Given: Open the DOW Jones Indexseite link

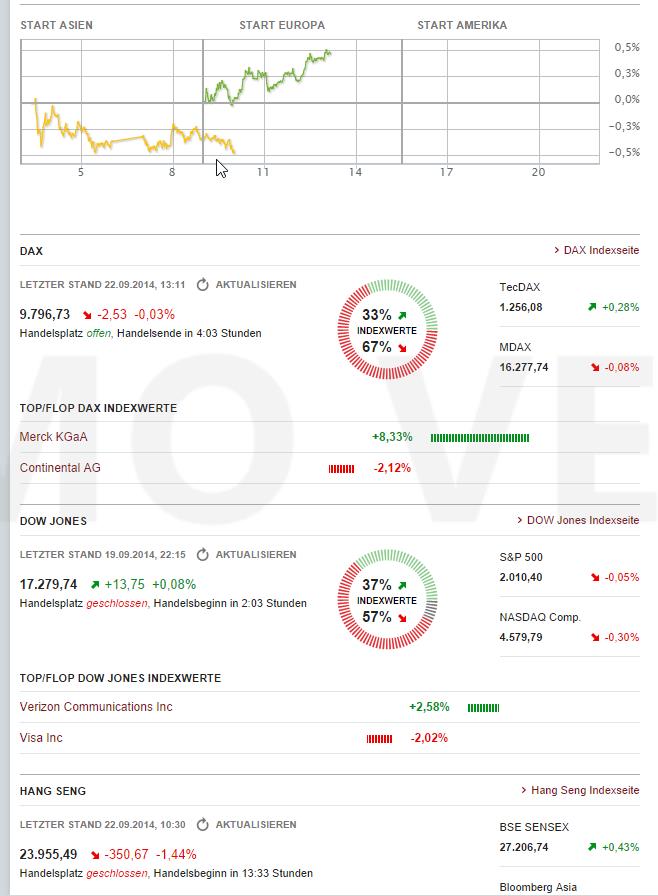Looking at the screenshot, I should (582, 520).
